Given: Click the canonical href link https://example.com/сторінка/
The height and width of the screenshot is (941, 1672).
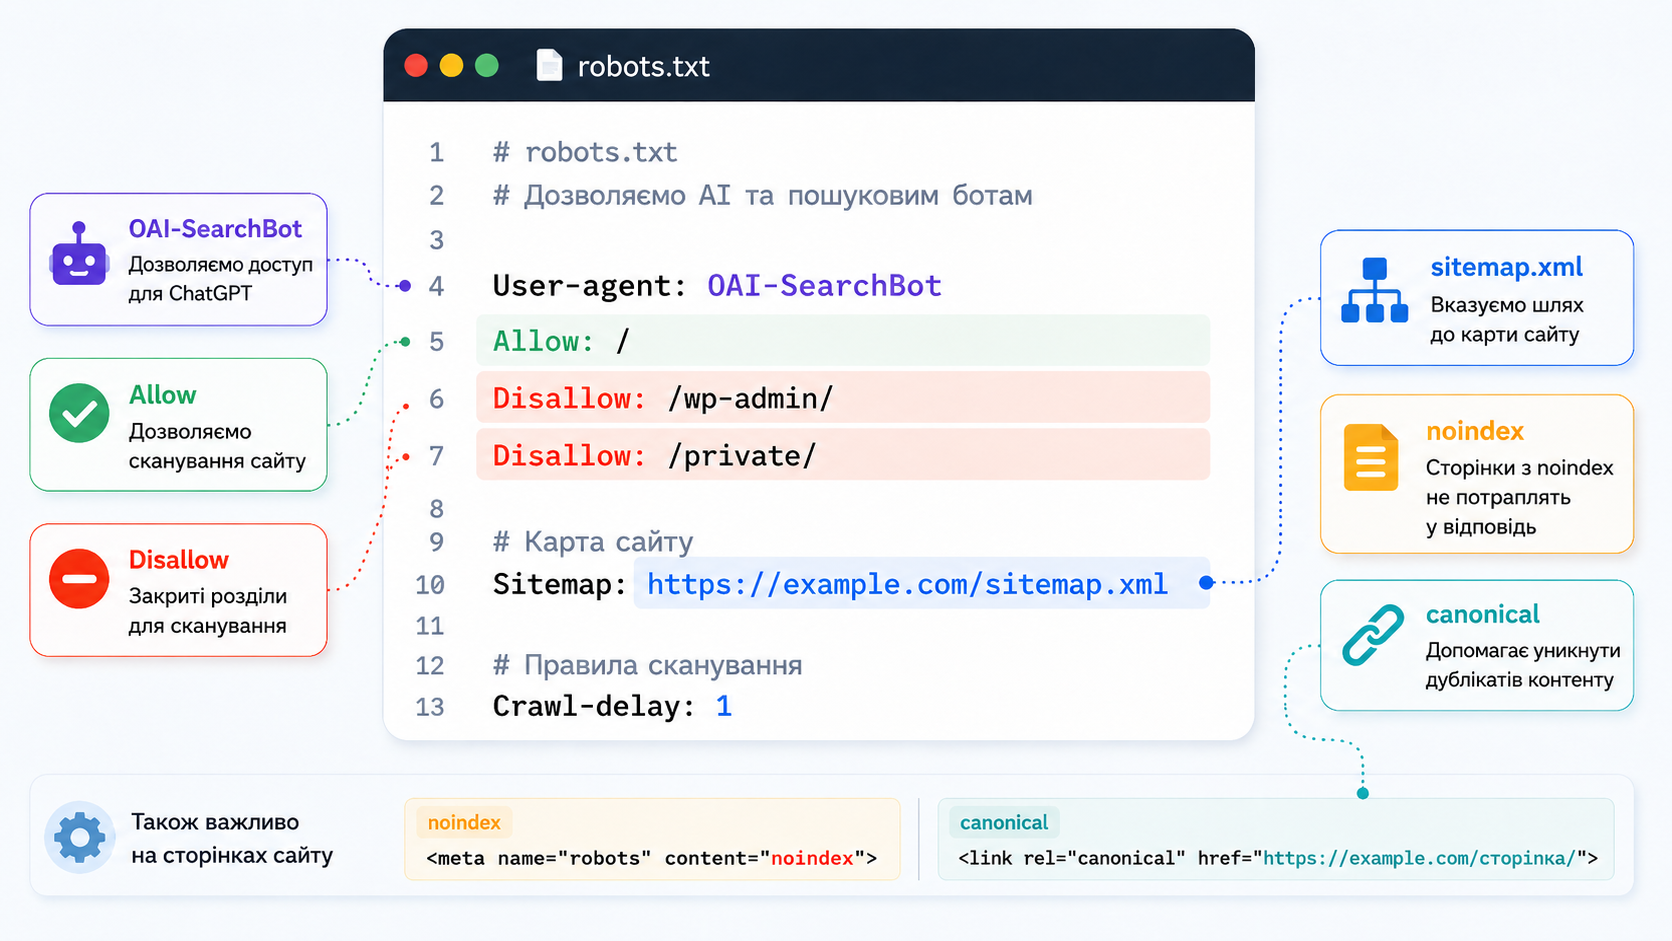Looking at the screenshot, I should tap(1419, 858).
